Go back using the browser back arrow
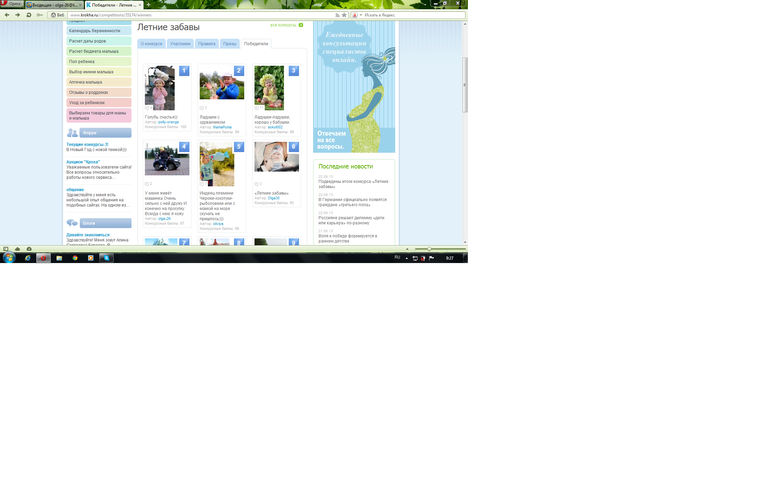The image size is (770, 486). (7, 15)
